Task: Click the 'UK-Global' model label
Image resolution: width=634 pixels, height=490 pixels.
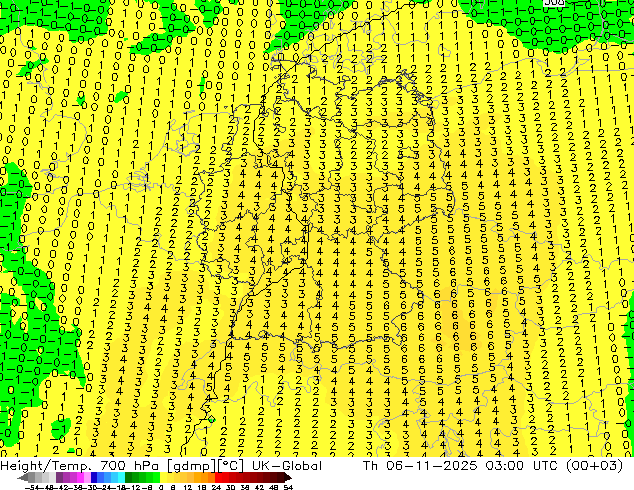Action: 287,466
